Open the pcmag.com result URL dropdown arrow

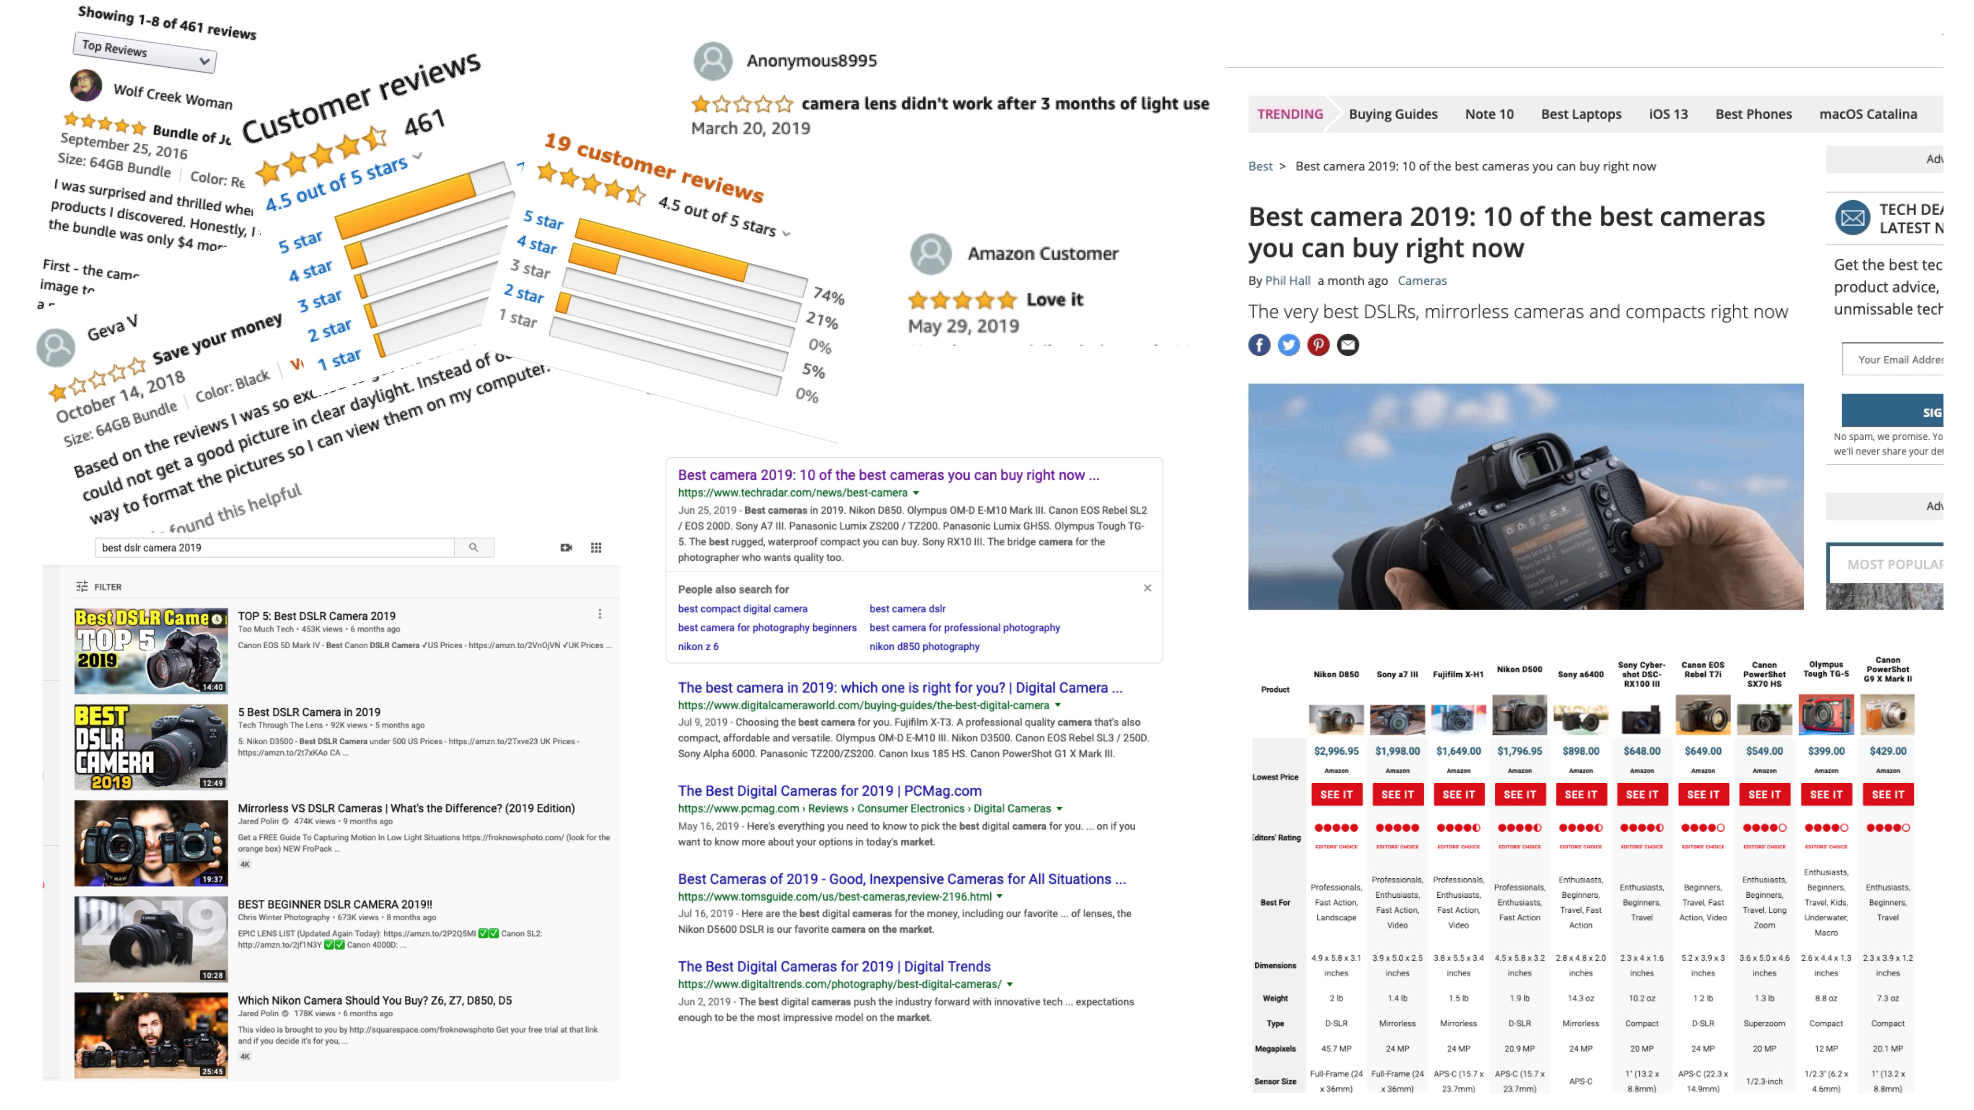(1059, 809)
